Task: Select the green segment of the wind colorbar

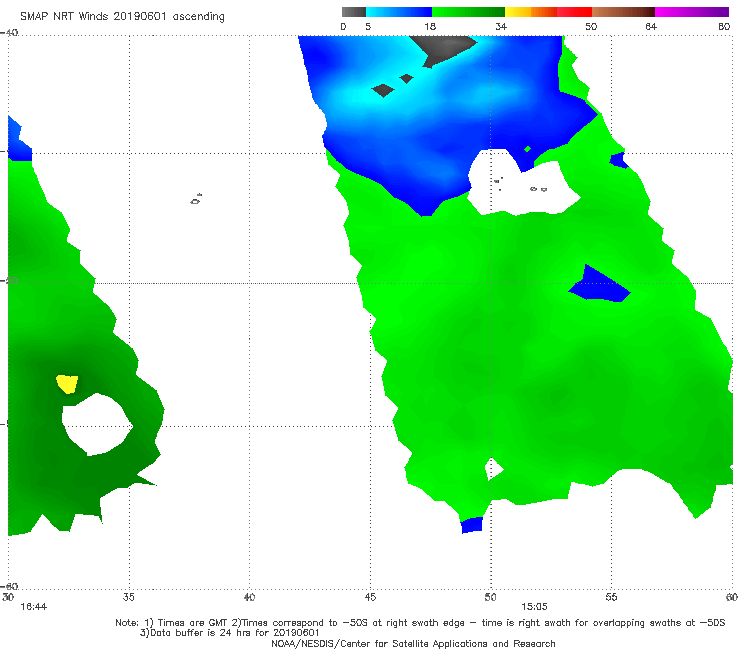Action: tap(468, 12)
